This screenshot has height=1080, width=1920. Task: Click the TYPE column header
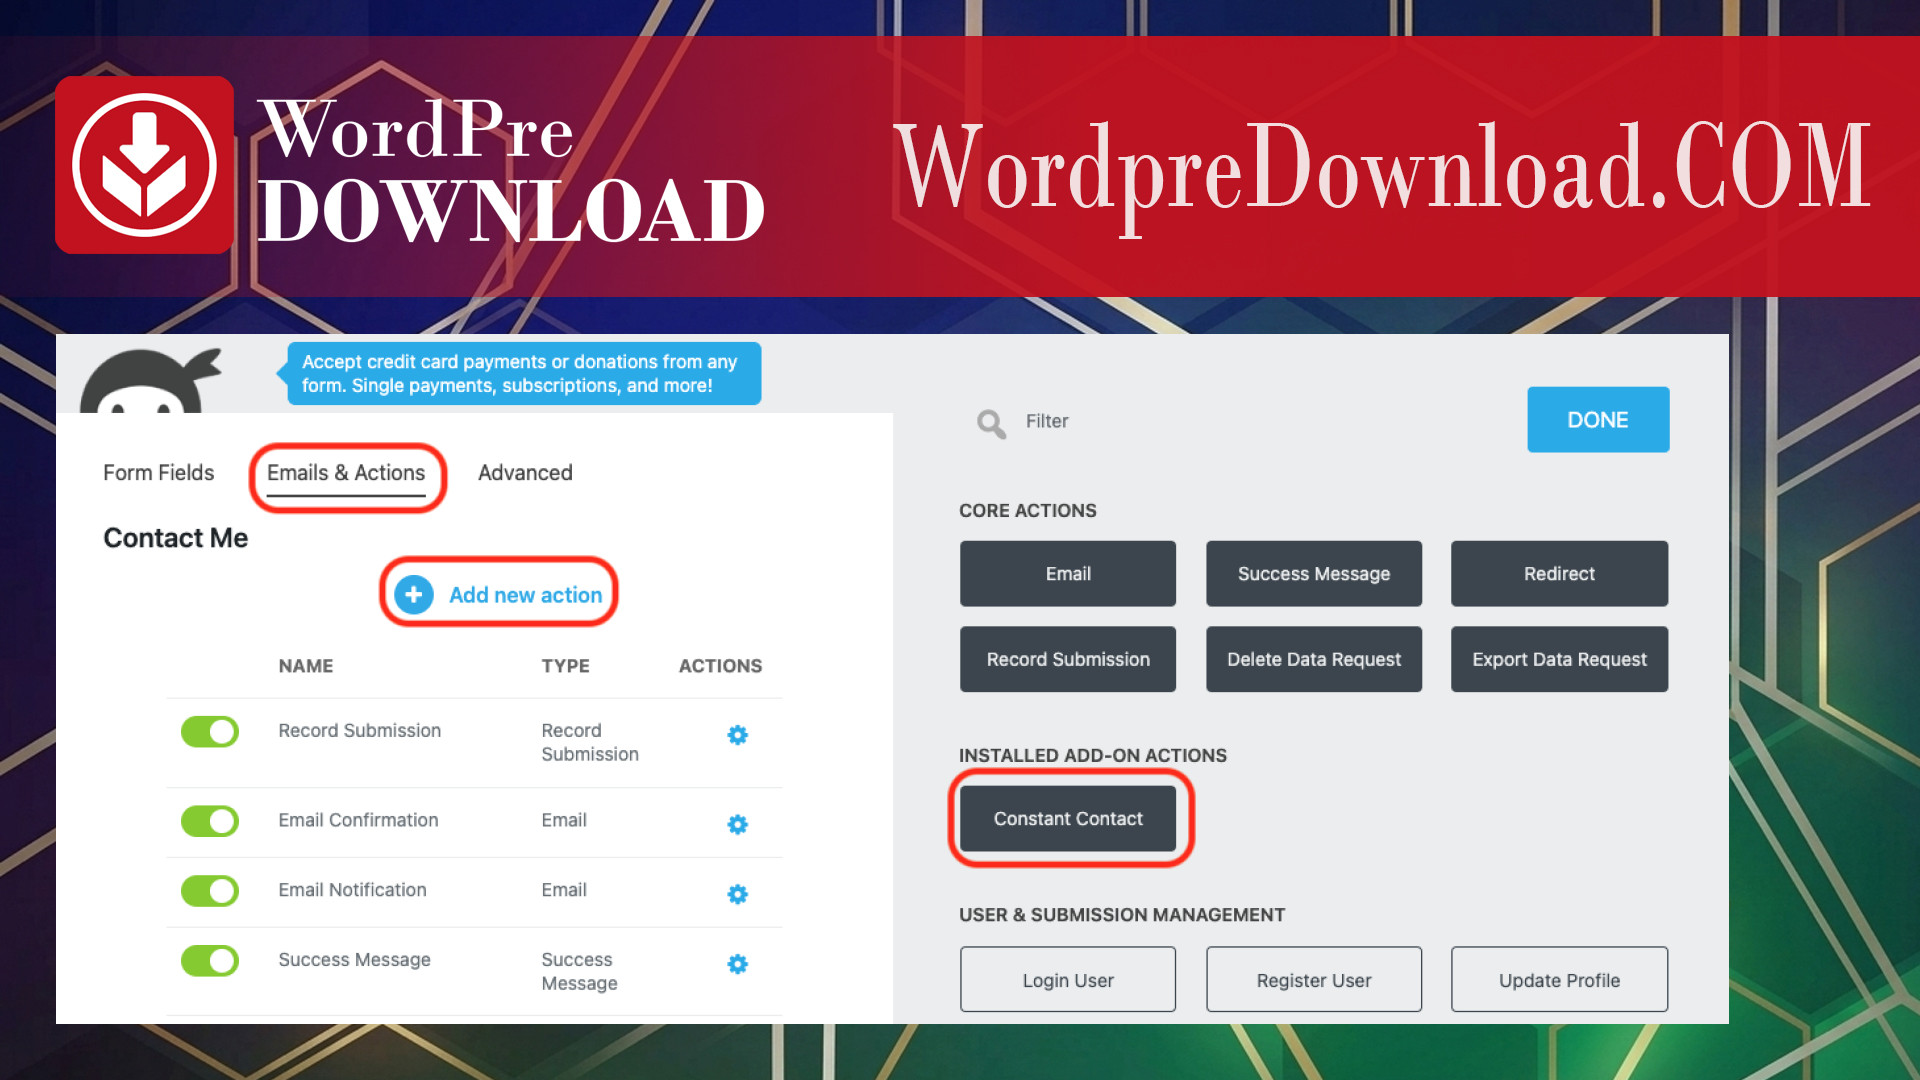click(x=566, y=666)
